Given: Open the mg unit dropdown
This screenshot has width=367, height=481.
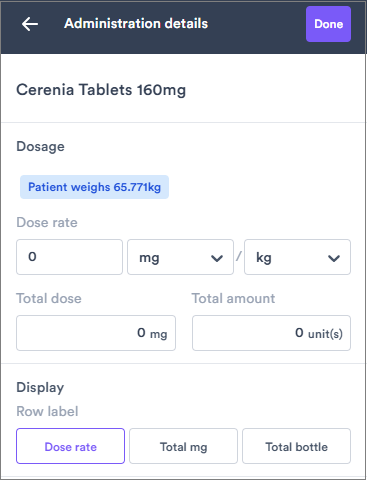Looking at the screenshot, I should tap(180, 257).
